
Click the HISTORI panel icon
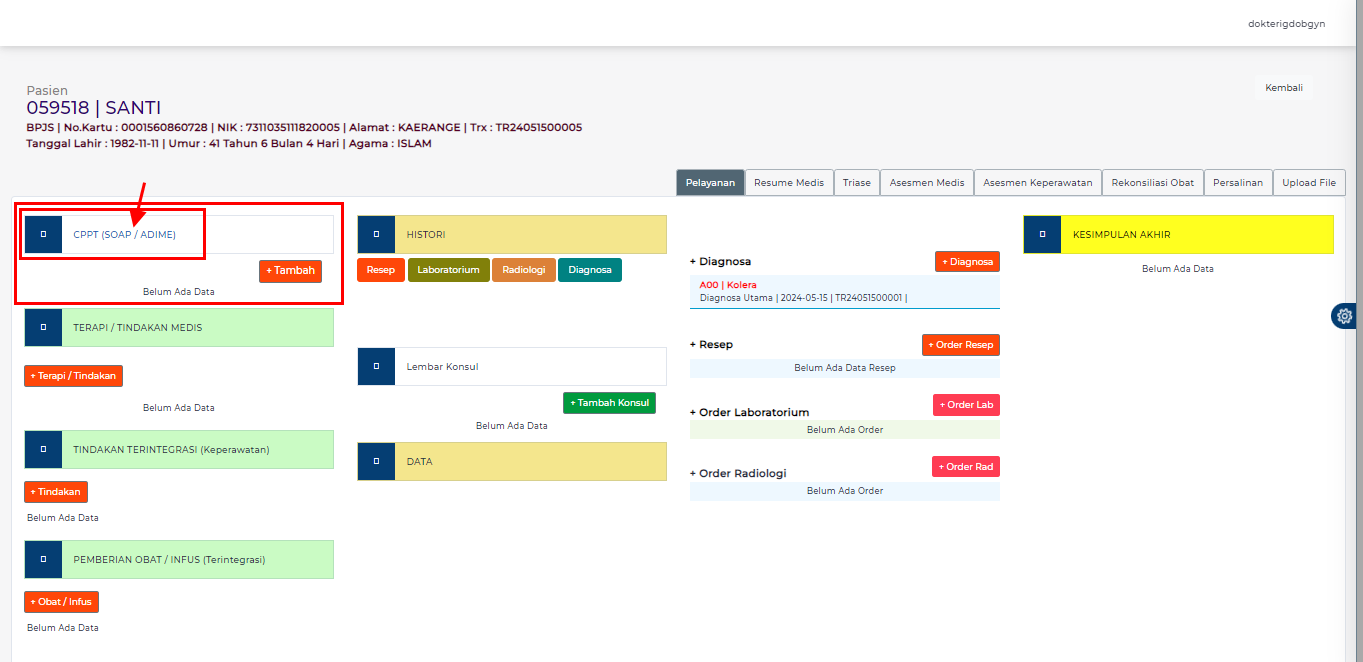click(x=376, y=233)
